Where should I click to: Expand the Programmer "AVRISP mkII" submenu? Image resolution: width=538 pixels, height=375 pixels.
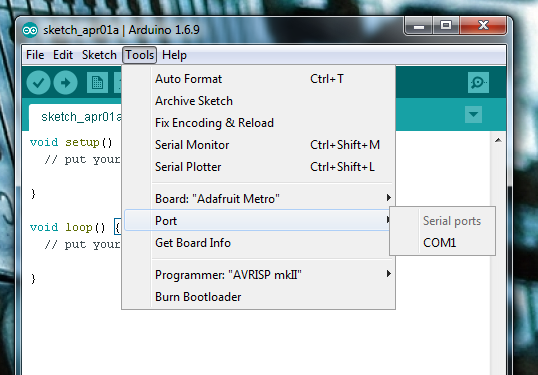point(258,275)
